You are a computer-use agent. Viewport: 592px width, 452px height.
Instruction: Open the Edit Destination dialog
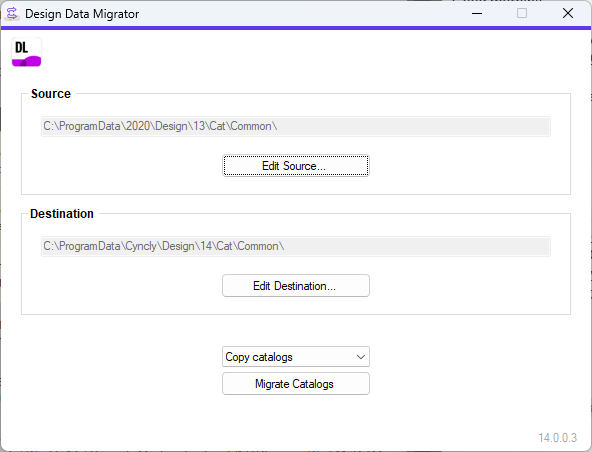pos(296,285)
